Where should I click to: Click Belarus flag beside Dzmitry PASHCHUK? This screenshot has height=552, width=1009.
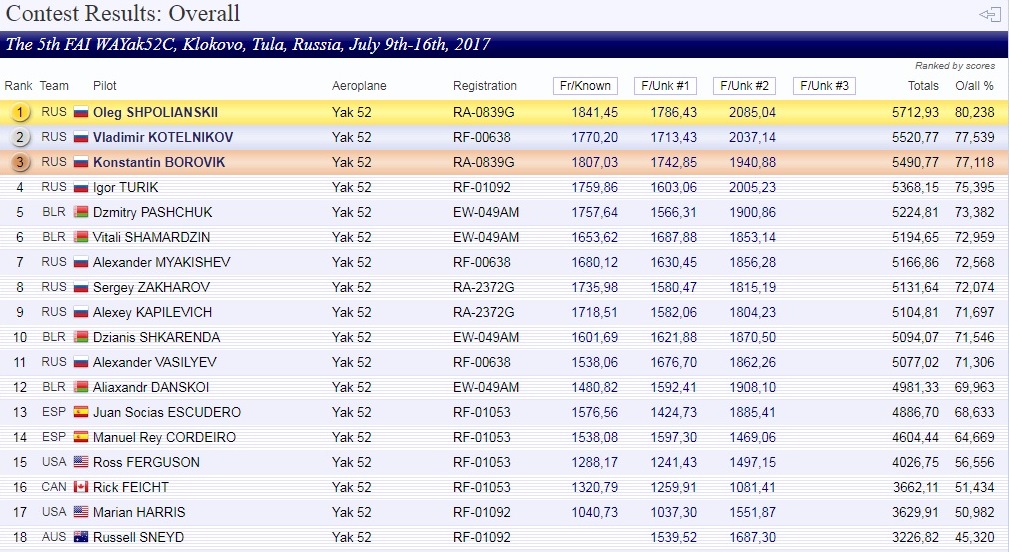click(80, 212)
